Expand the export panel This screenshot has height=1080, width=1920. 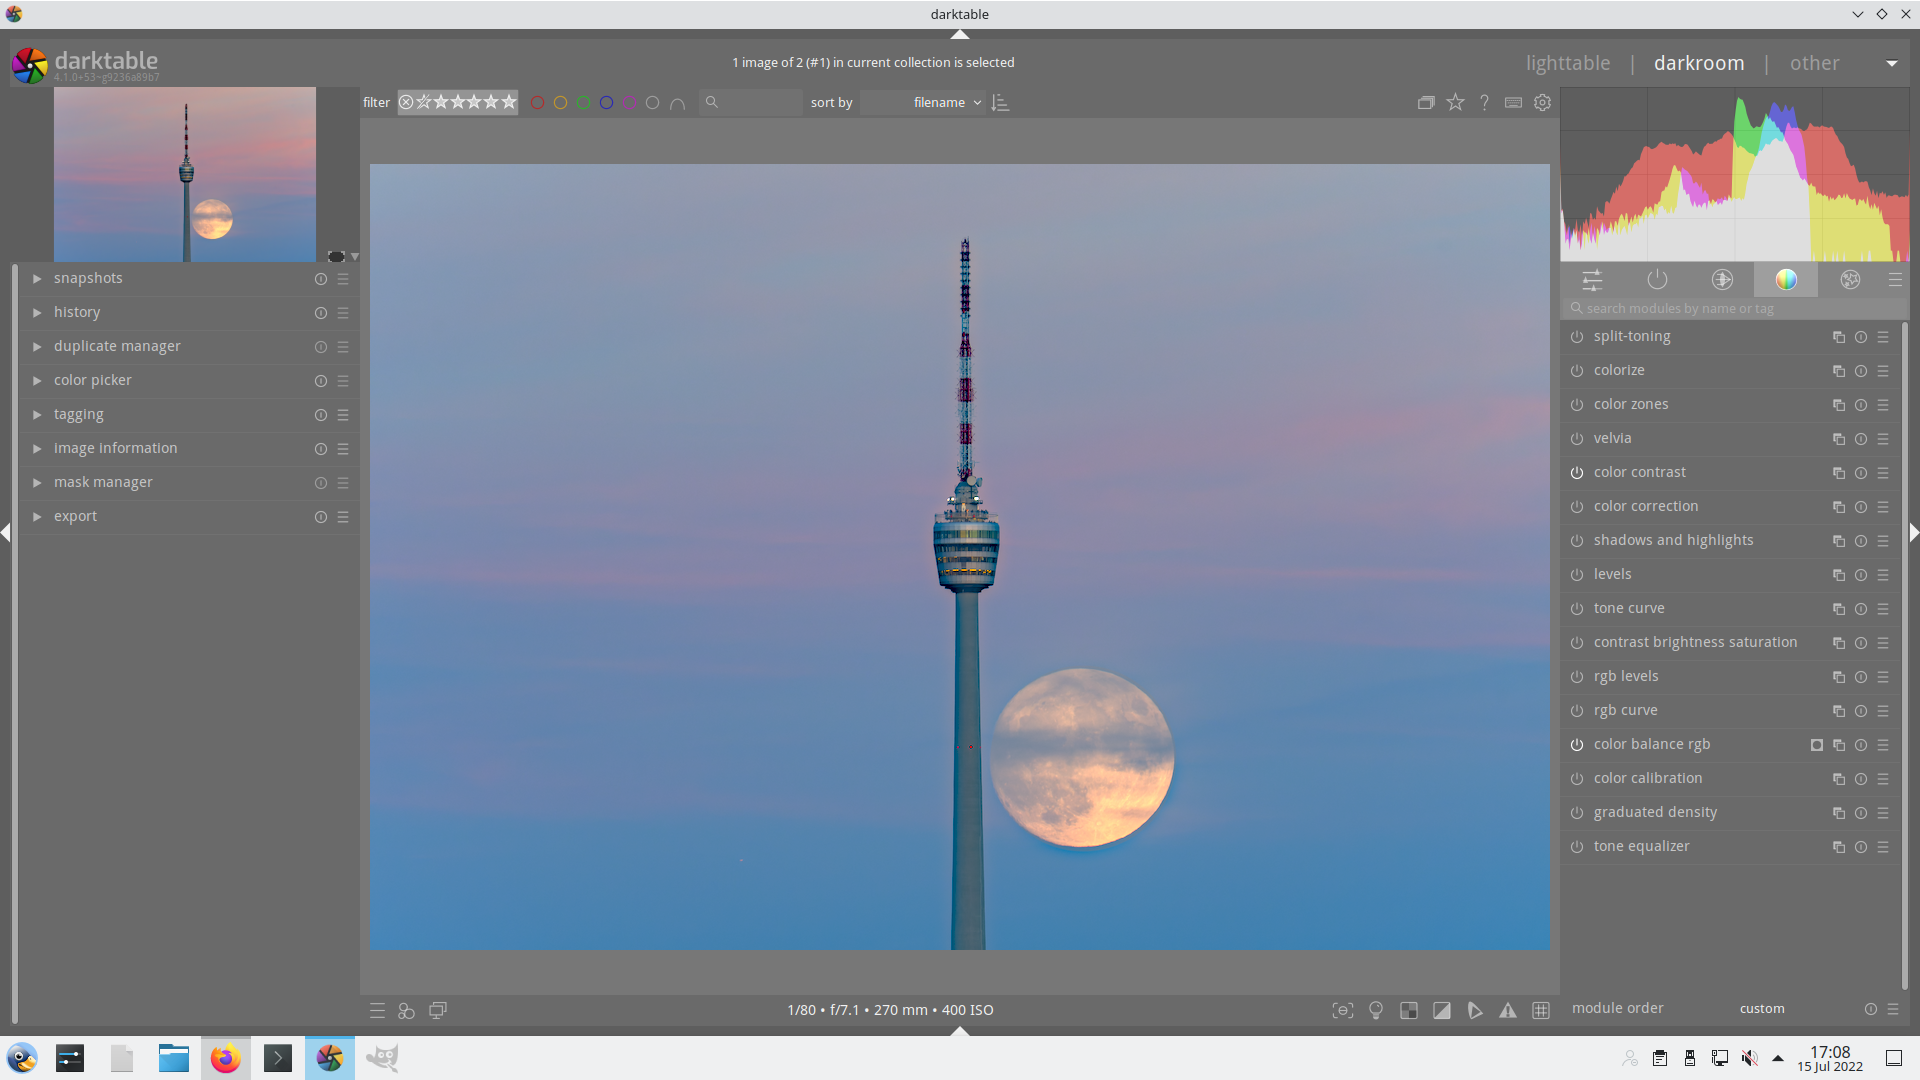tap(75, 517)
